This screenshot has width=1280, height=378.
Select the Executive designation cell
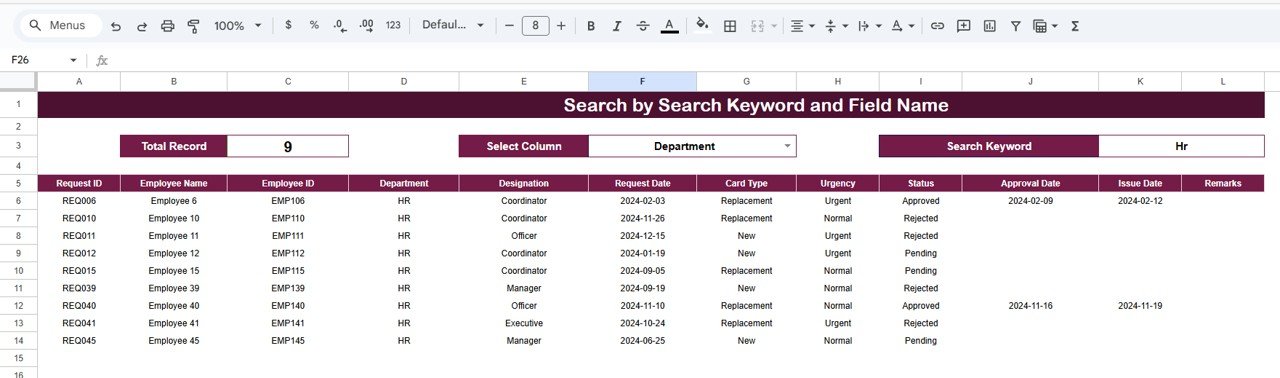(x=524, y=323)
